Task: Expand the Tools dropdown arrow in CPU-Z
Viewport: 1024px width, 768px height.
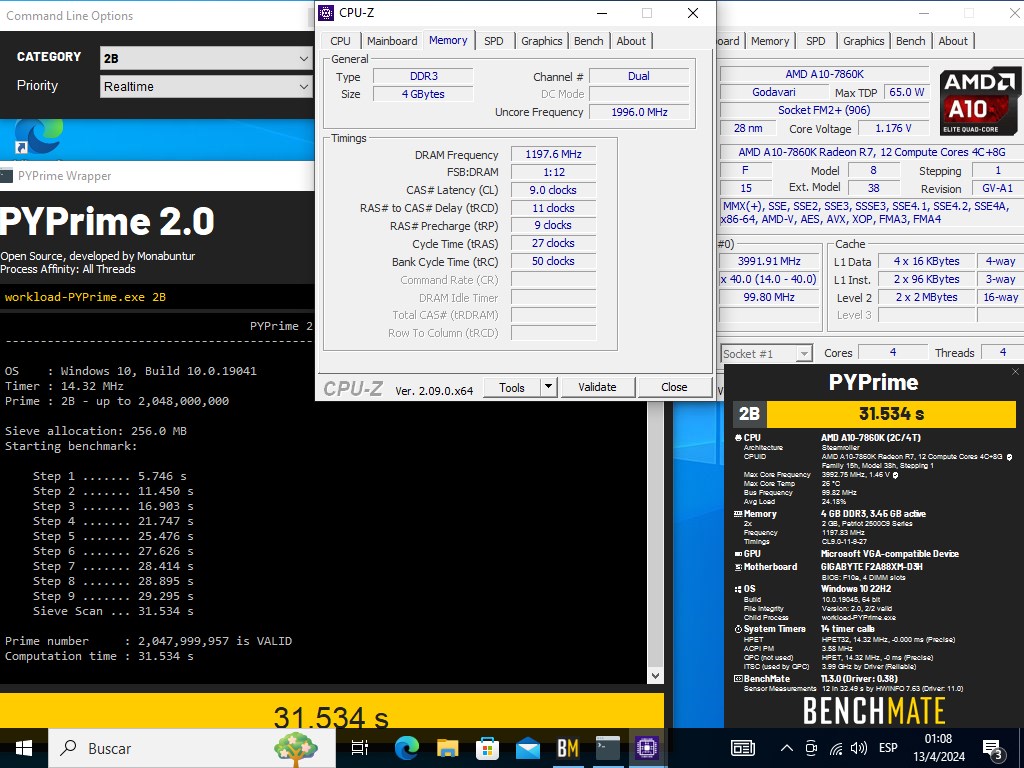Action: 549,387
